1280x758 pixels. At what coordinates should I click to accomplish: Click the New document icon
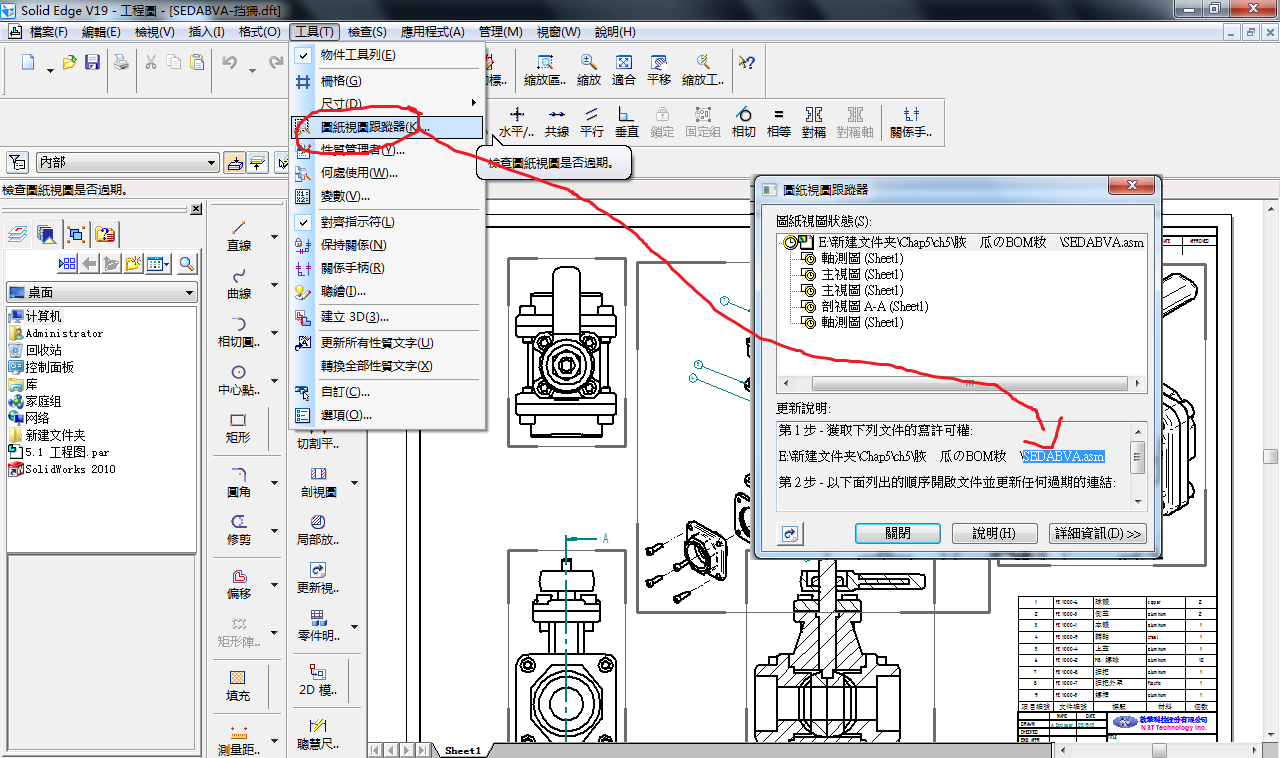point(27,63)
